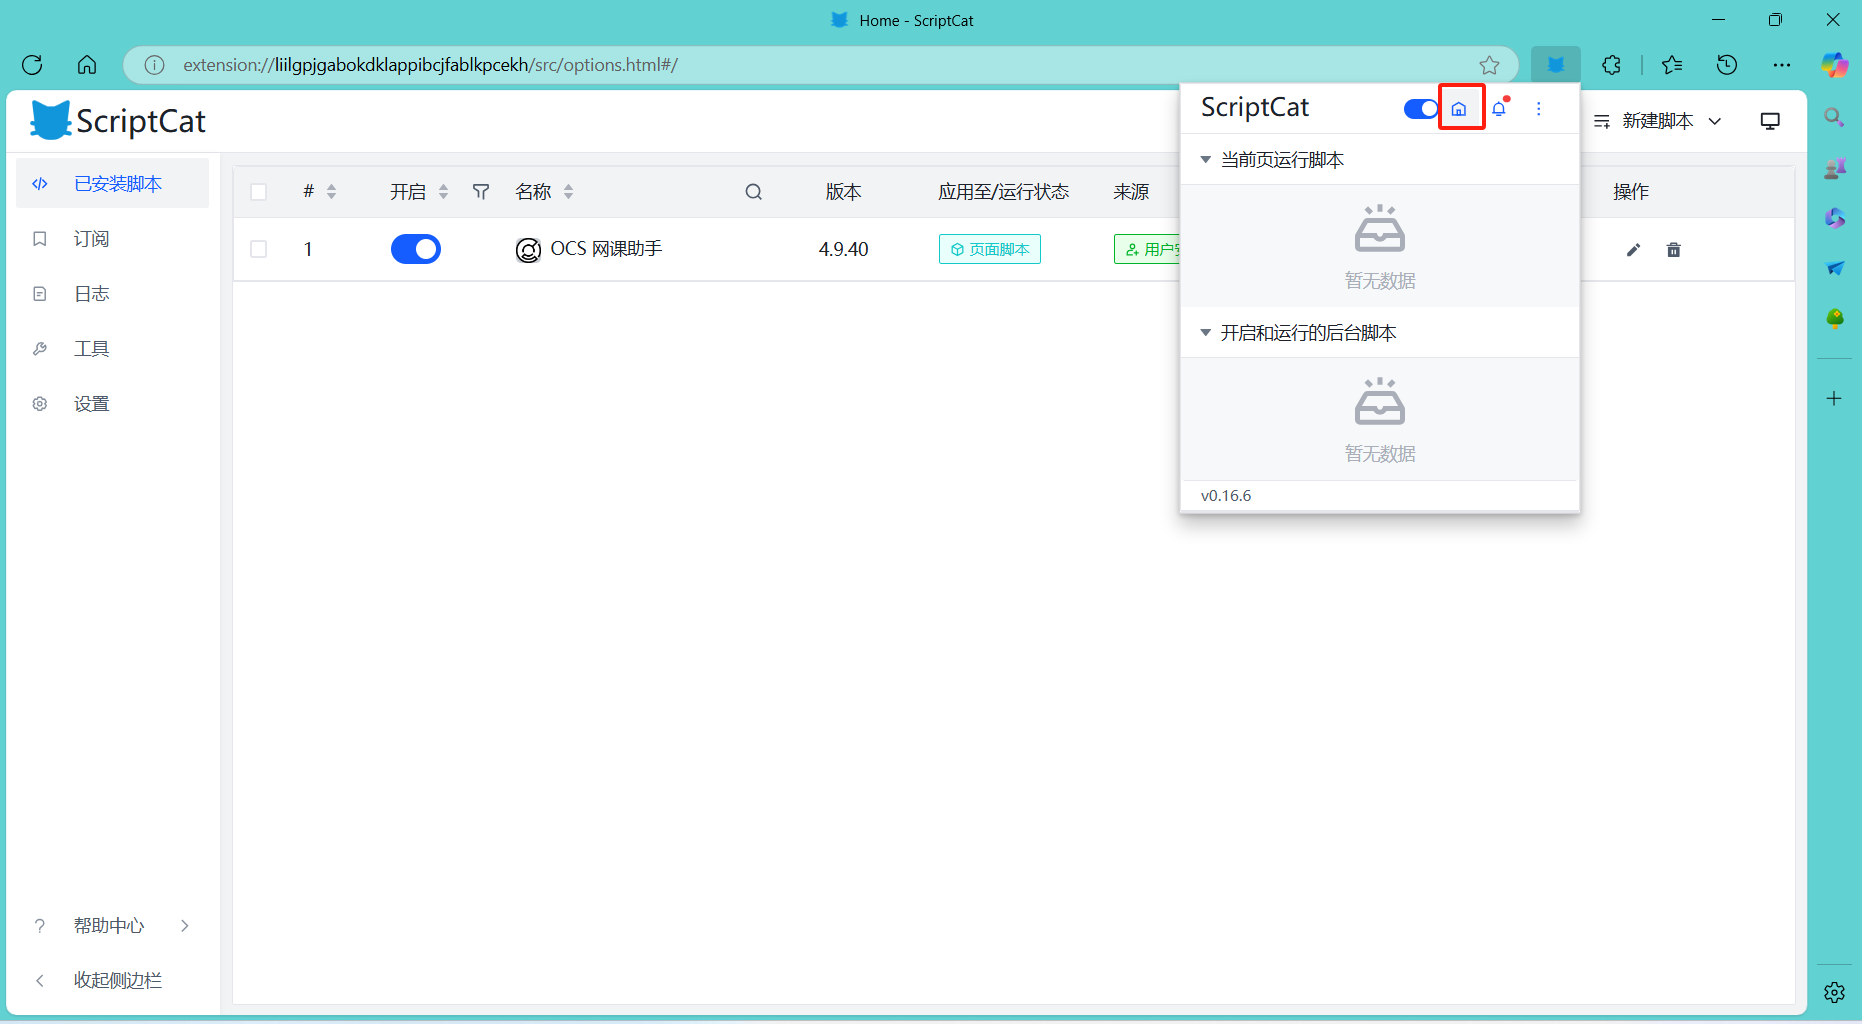Click the ScriptCat logo
The width and height of the screenshot is (1862, 1024).
coord(118,121)
